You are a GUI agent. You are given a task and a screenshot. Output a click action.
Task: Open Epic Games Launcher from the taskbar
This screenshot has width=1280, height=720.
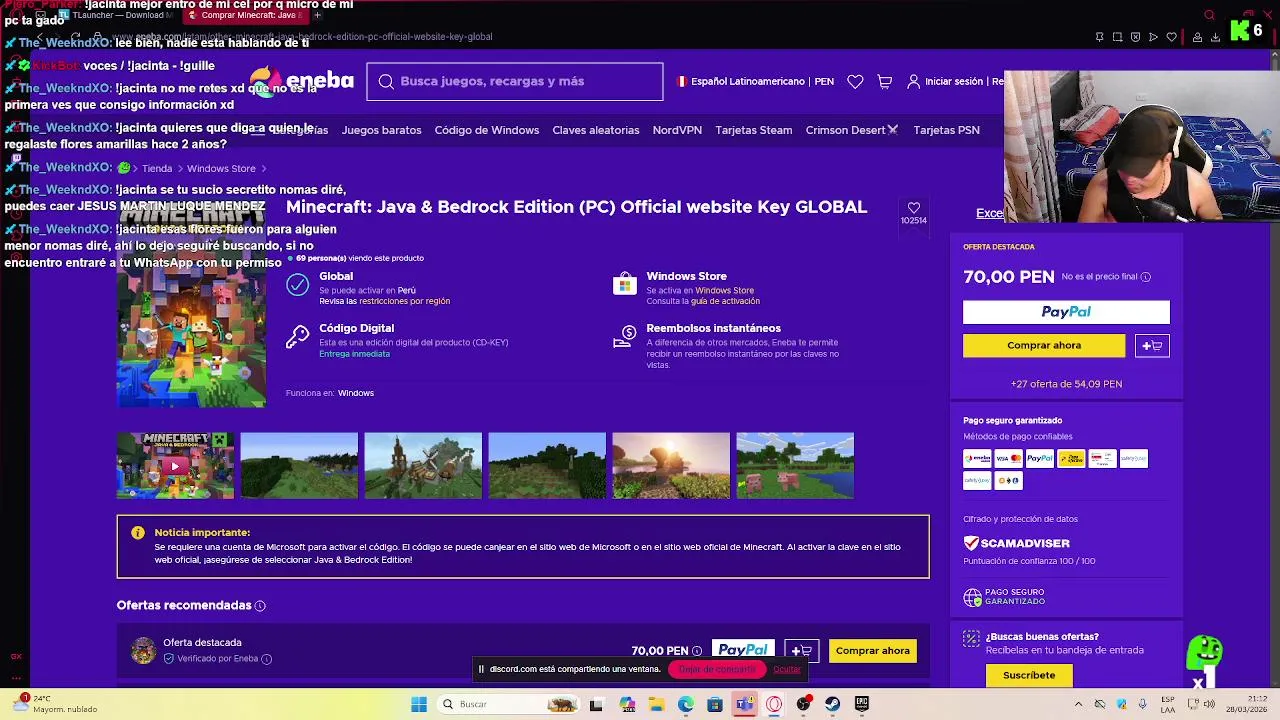[862, 704]
